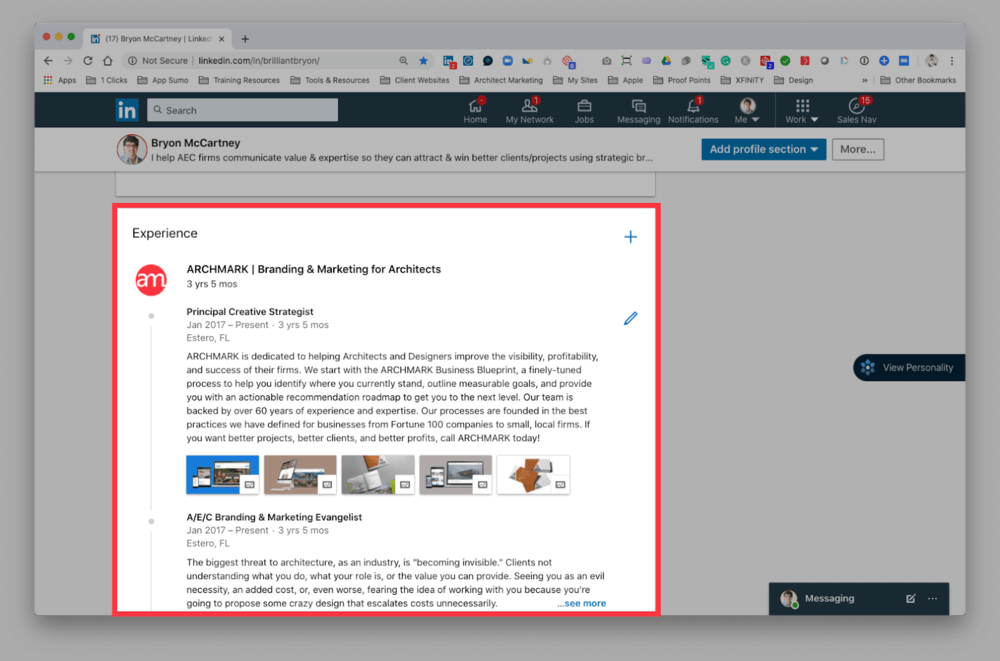Open Tools & Resources bookmark folder
Screen dimensions: 1000x661
click(330, 80)
